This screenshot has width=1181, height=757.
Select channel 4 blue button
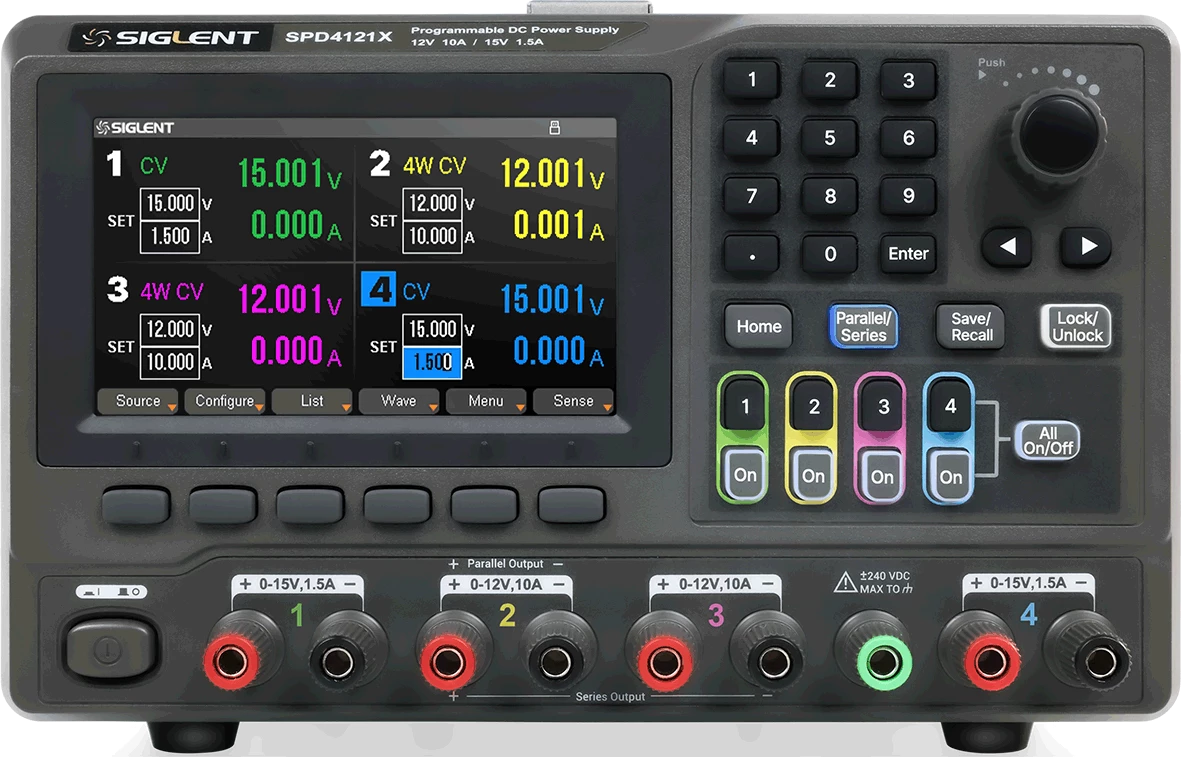pyautogui.click(x=951, y=406)
